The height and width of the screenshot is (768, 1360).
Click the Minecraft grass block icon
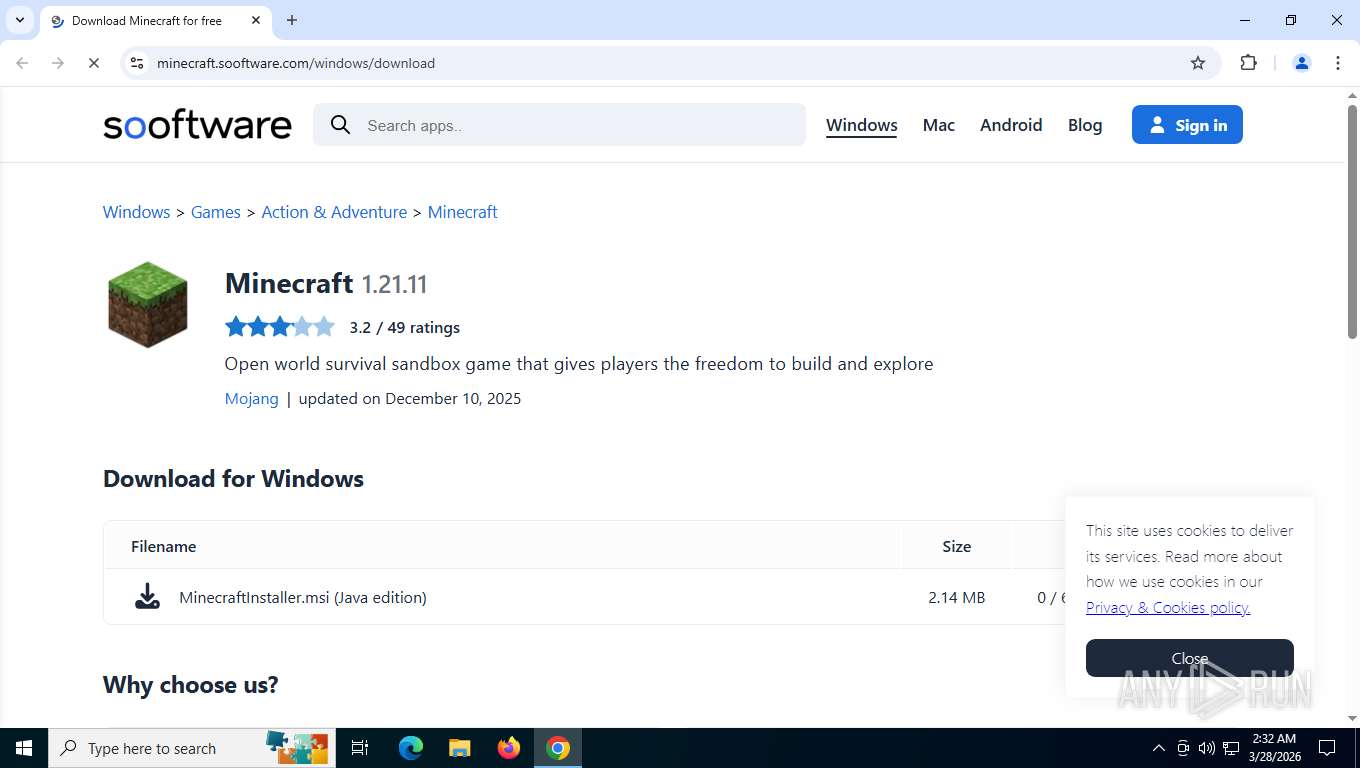[x=148, y=304]
